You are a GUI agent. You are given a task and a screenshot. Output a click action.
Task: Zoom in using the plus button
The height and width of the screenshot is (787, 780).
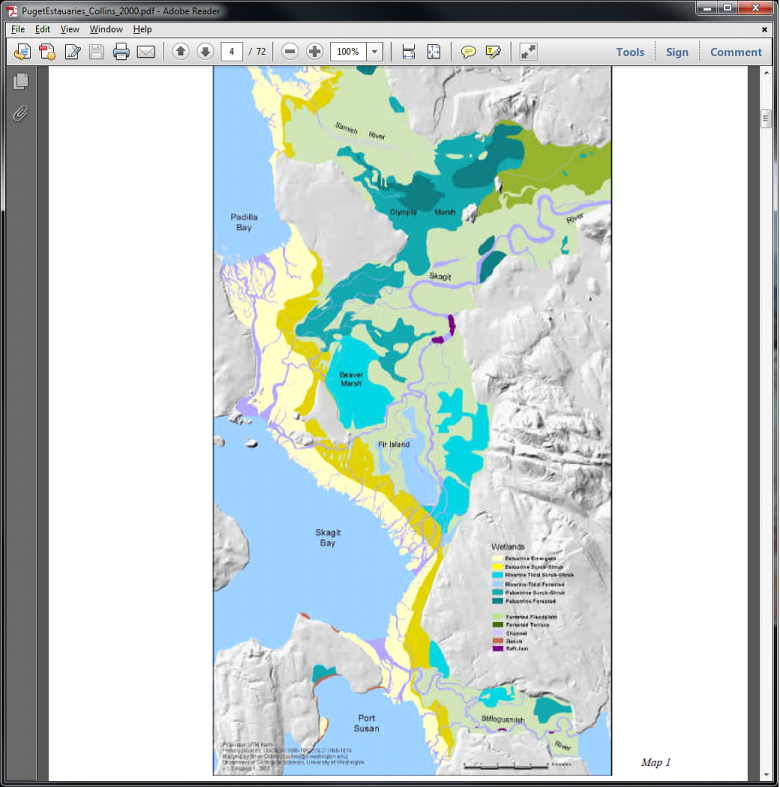314,52
